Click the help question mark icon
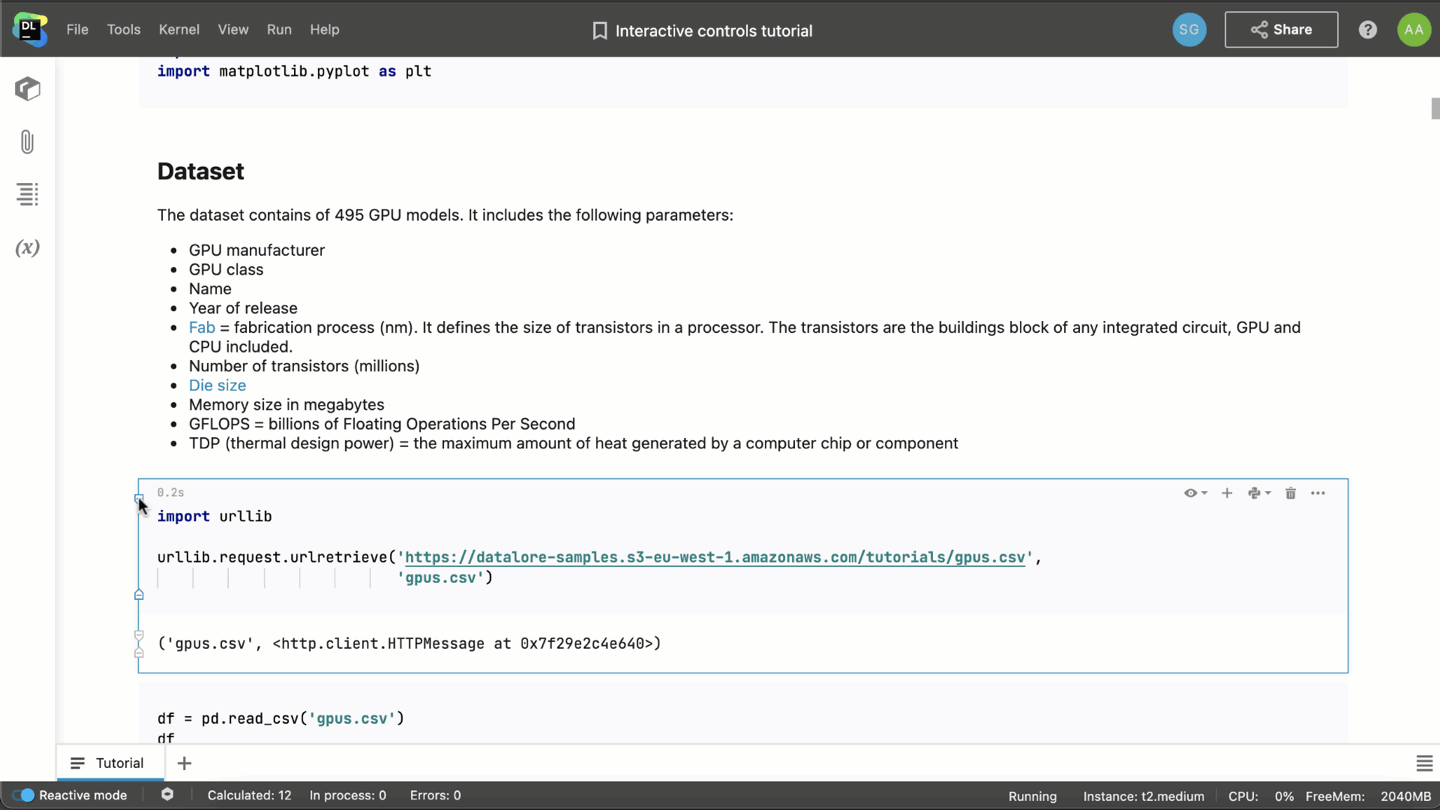The image size is (1440, 810). pos(1368,30)
